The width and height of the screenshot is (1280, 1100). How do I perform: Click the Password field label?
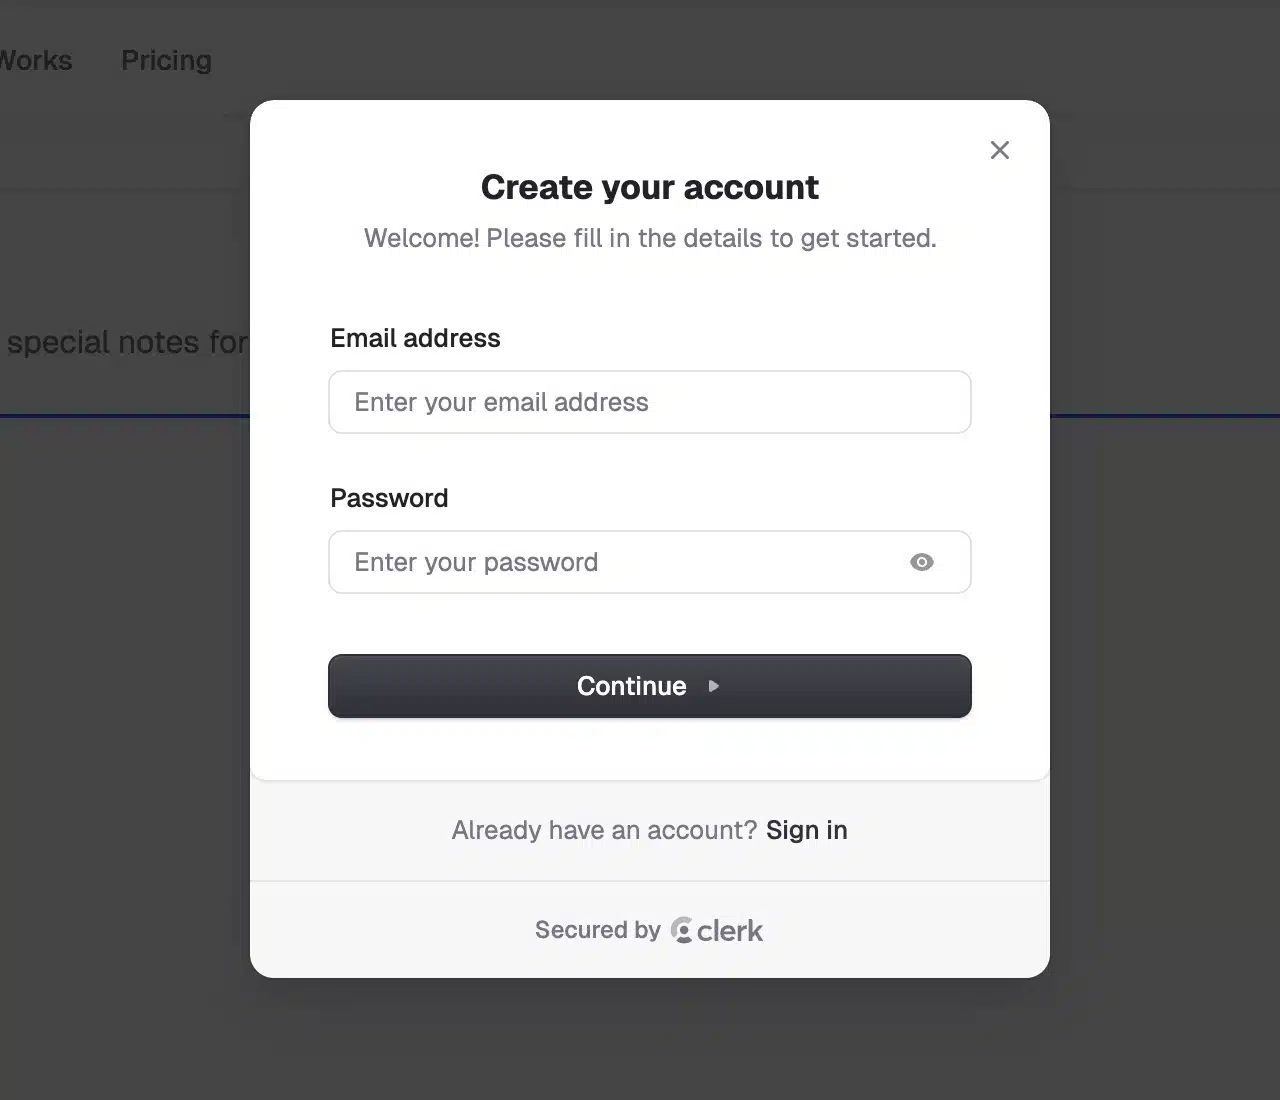tap(389, 498)
